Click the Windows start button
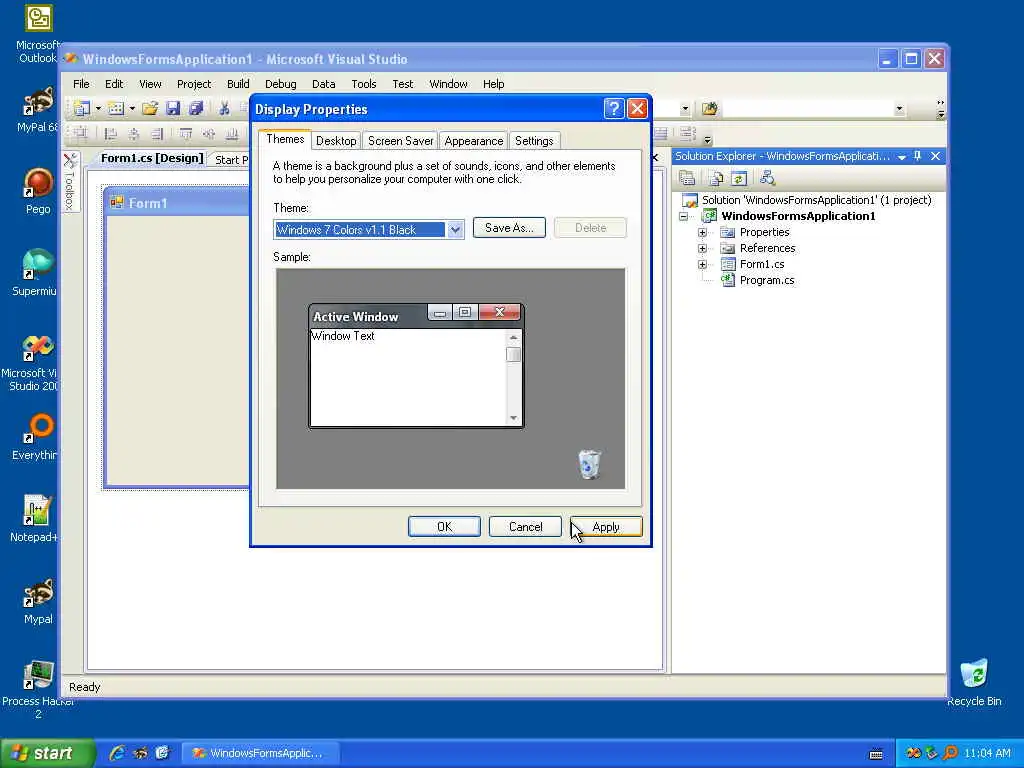The width and height of the screenshot is (1024, 768). [47, 753]
